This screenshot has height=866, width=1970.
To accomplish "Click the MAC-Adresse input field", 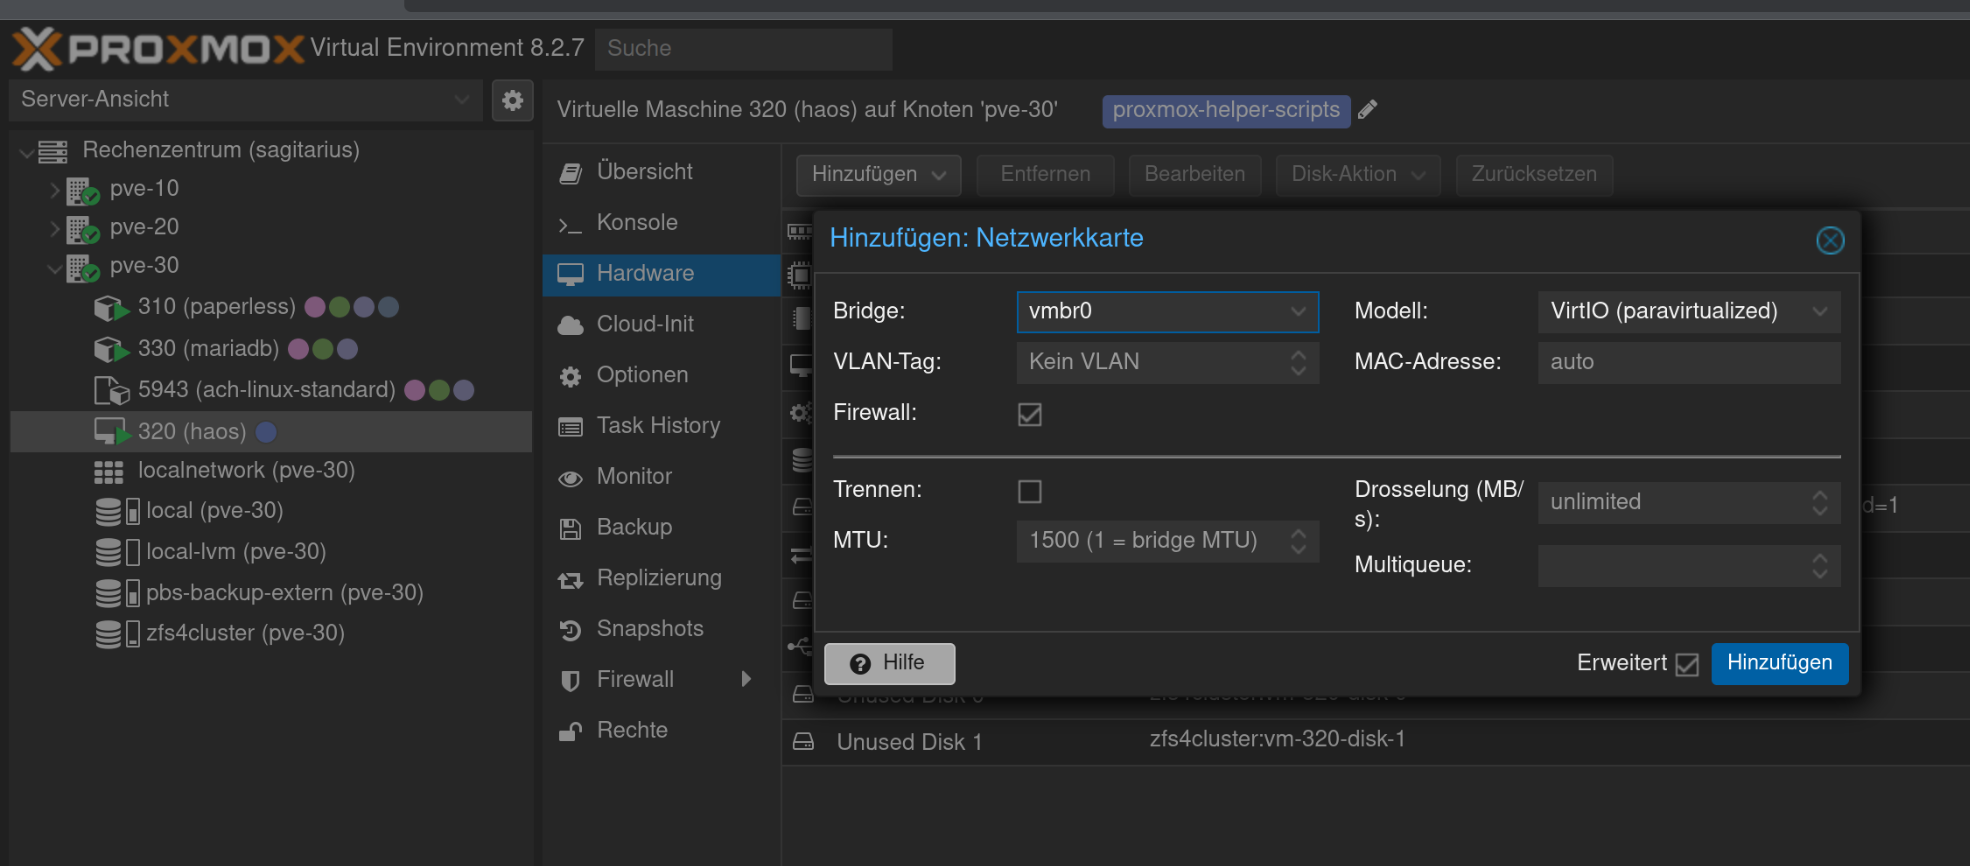I will (x=1689, y=363).
